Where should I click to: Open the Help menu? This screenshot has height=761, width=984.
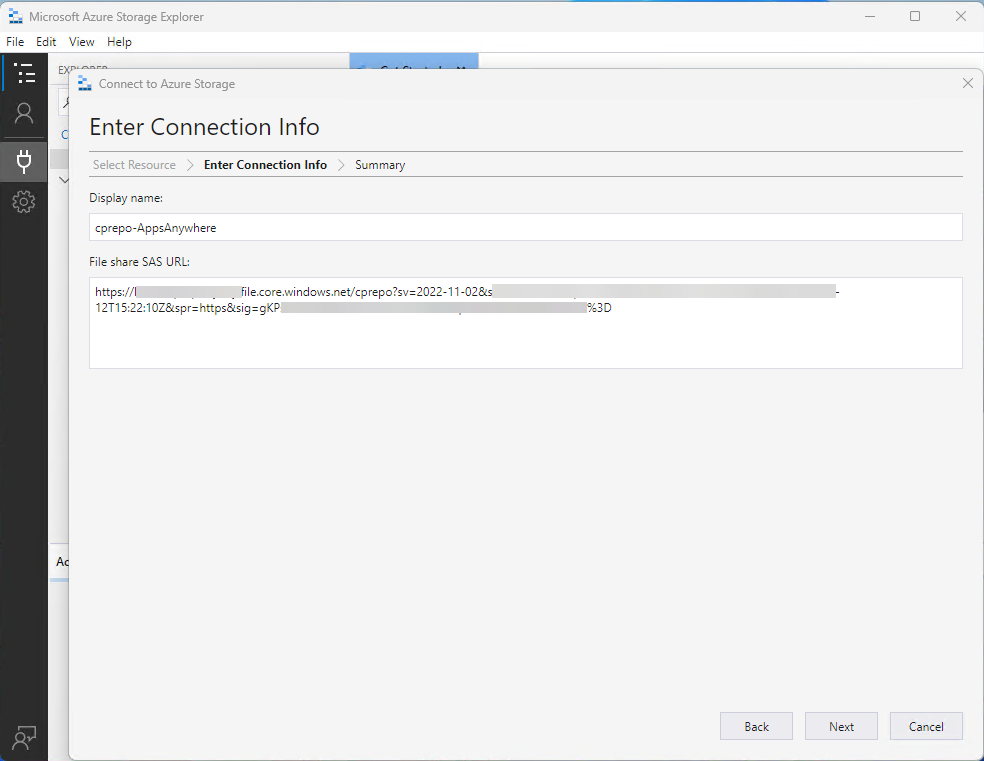click(x=119, y=42)
